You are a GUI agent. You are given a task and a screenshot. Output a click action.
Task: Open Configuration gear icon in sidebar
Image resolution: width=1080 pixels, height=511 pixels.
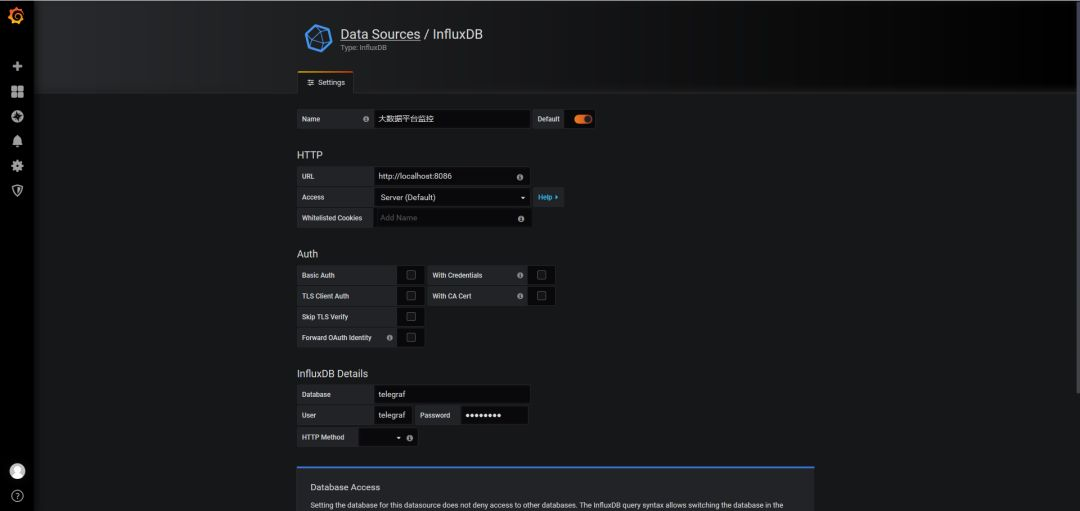[17, 166]
